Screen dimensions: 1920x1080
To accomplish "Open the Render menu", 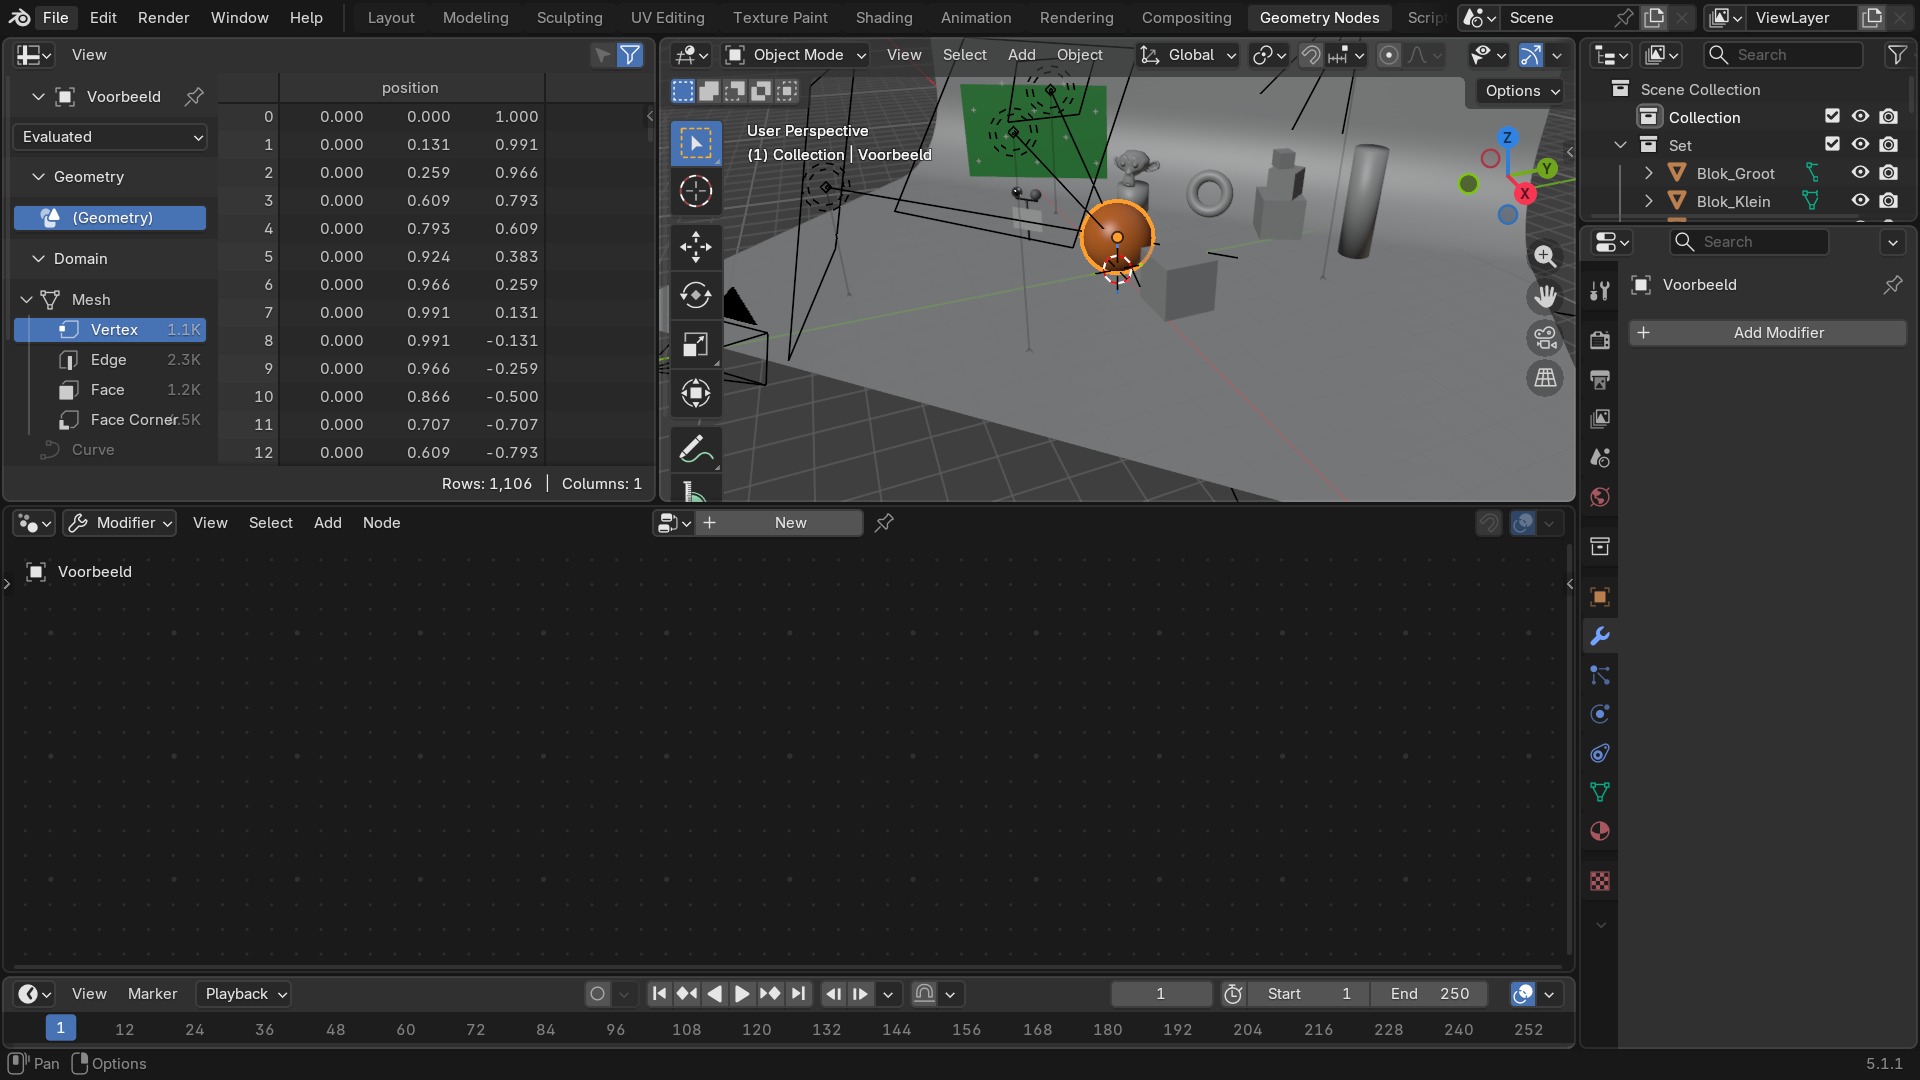I will 163,17.
